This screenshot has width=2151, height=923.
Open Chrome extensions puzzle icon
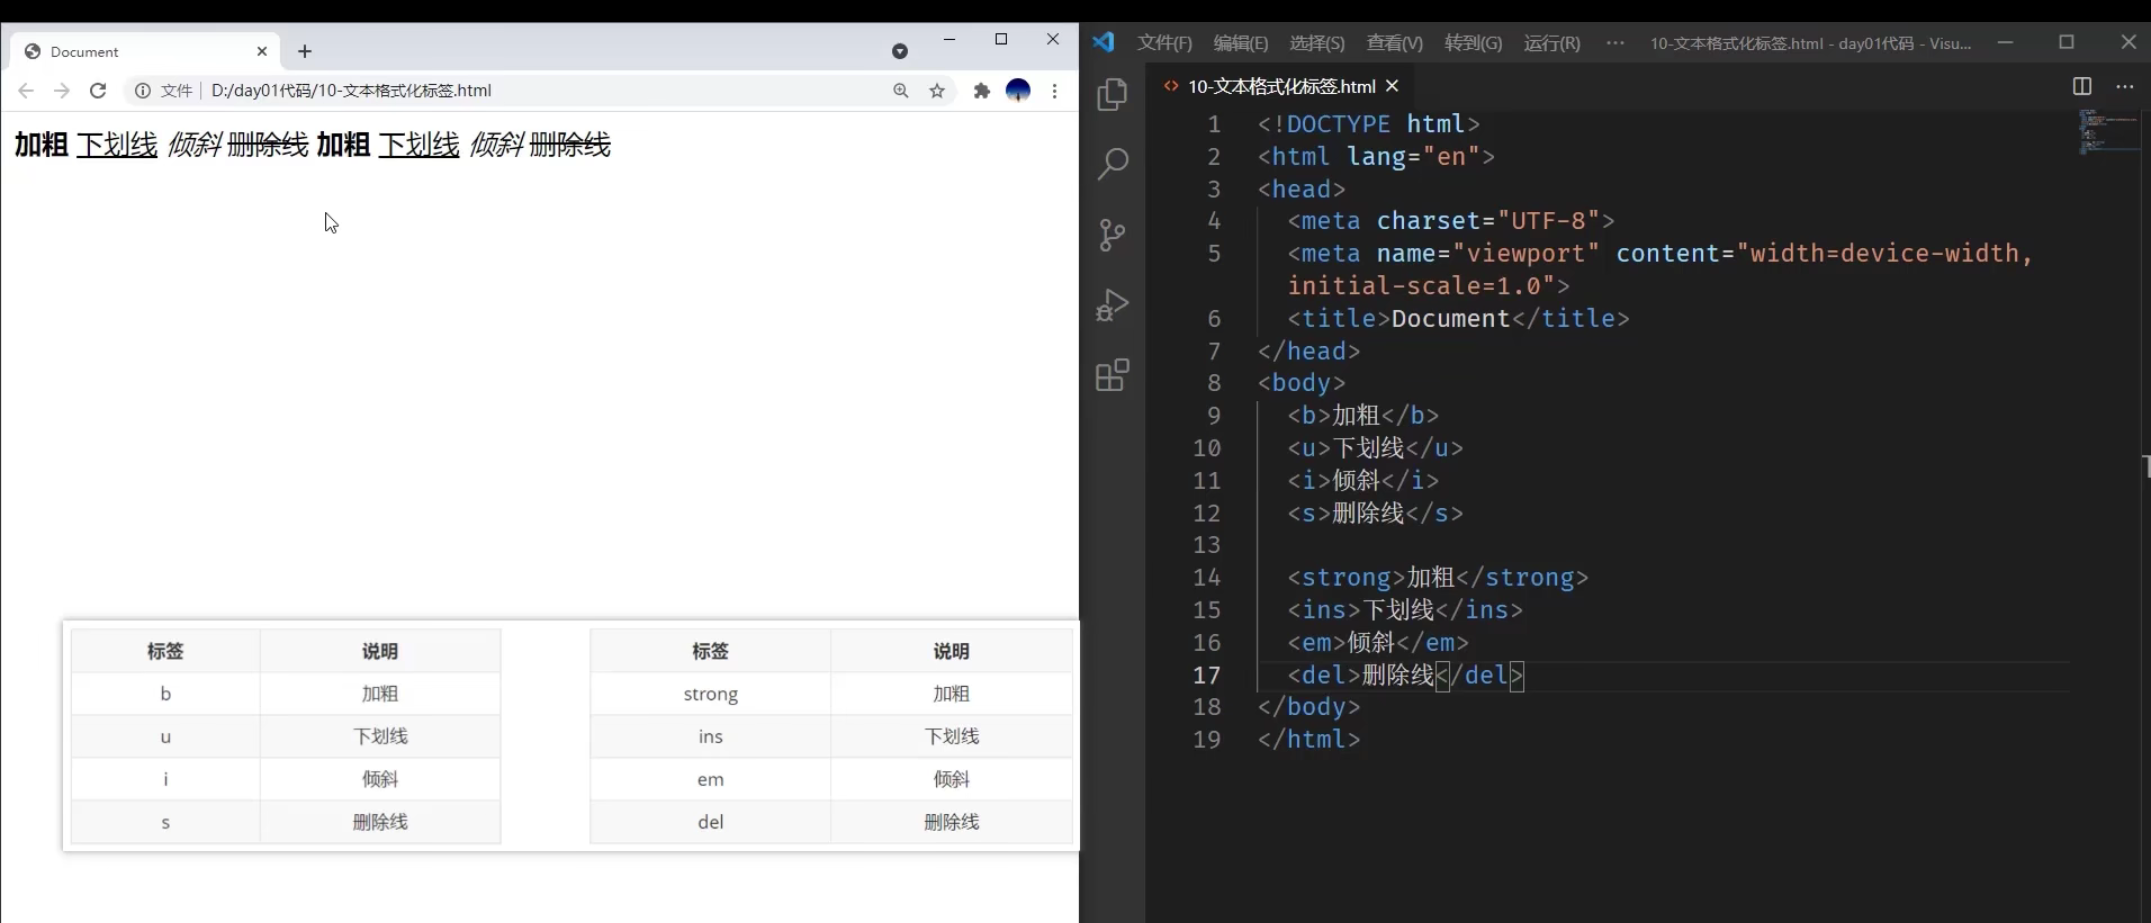(x=982, y=90)
